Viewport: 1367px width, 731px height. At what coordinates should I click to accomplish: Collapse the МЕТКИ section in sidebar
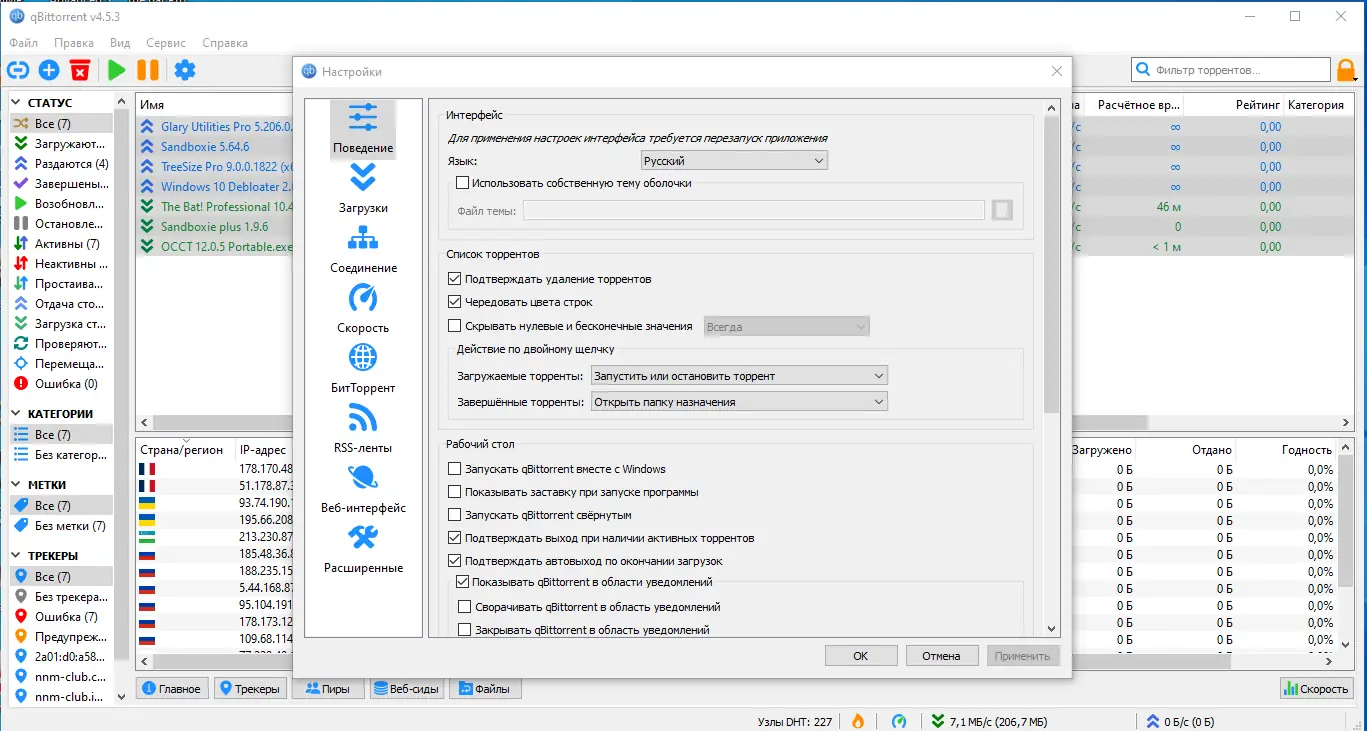tap(18, 485)
